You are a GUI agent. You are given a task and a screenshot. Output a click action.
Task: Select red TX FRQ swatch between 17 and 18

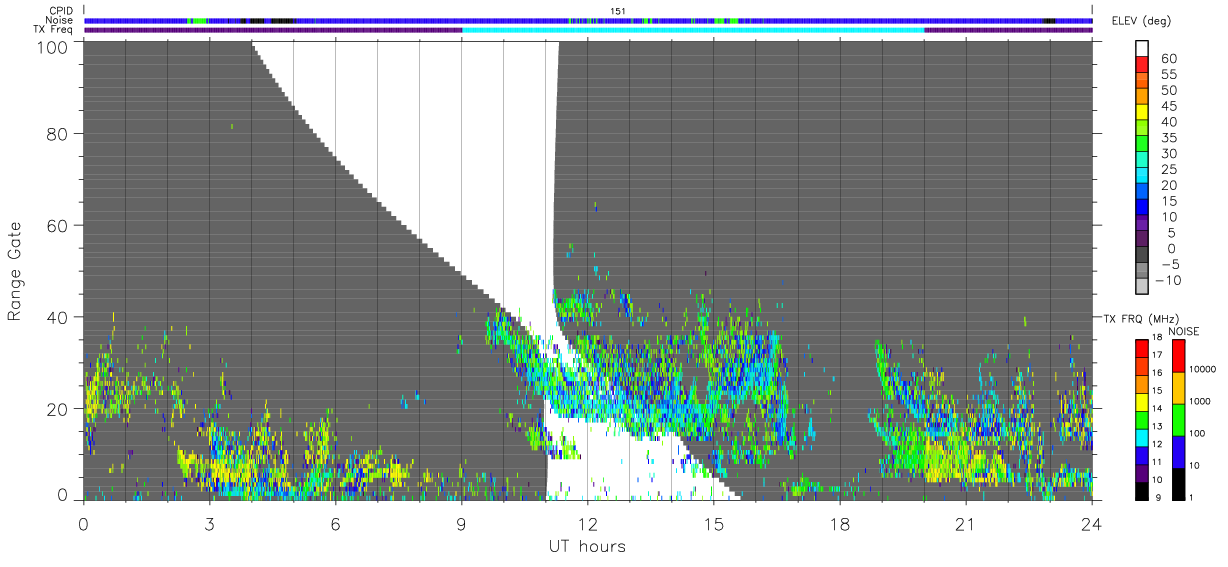[1142, 348]
